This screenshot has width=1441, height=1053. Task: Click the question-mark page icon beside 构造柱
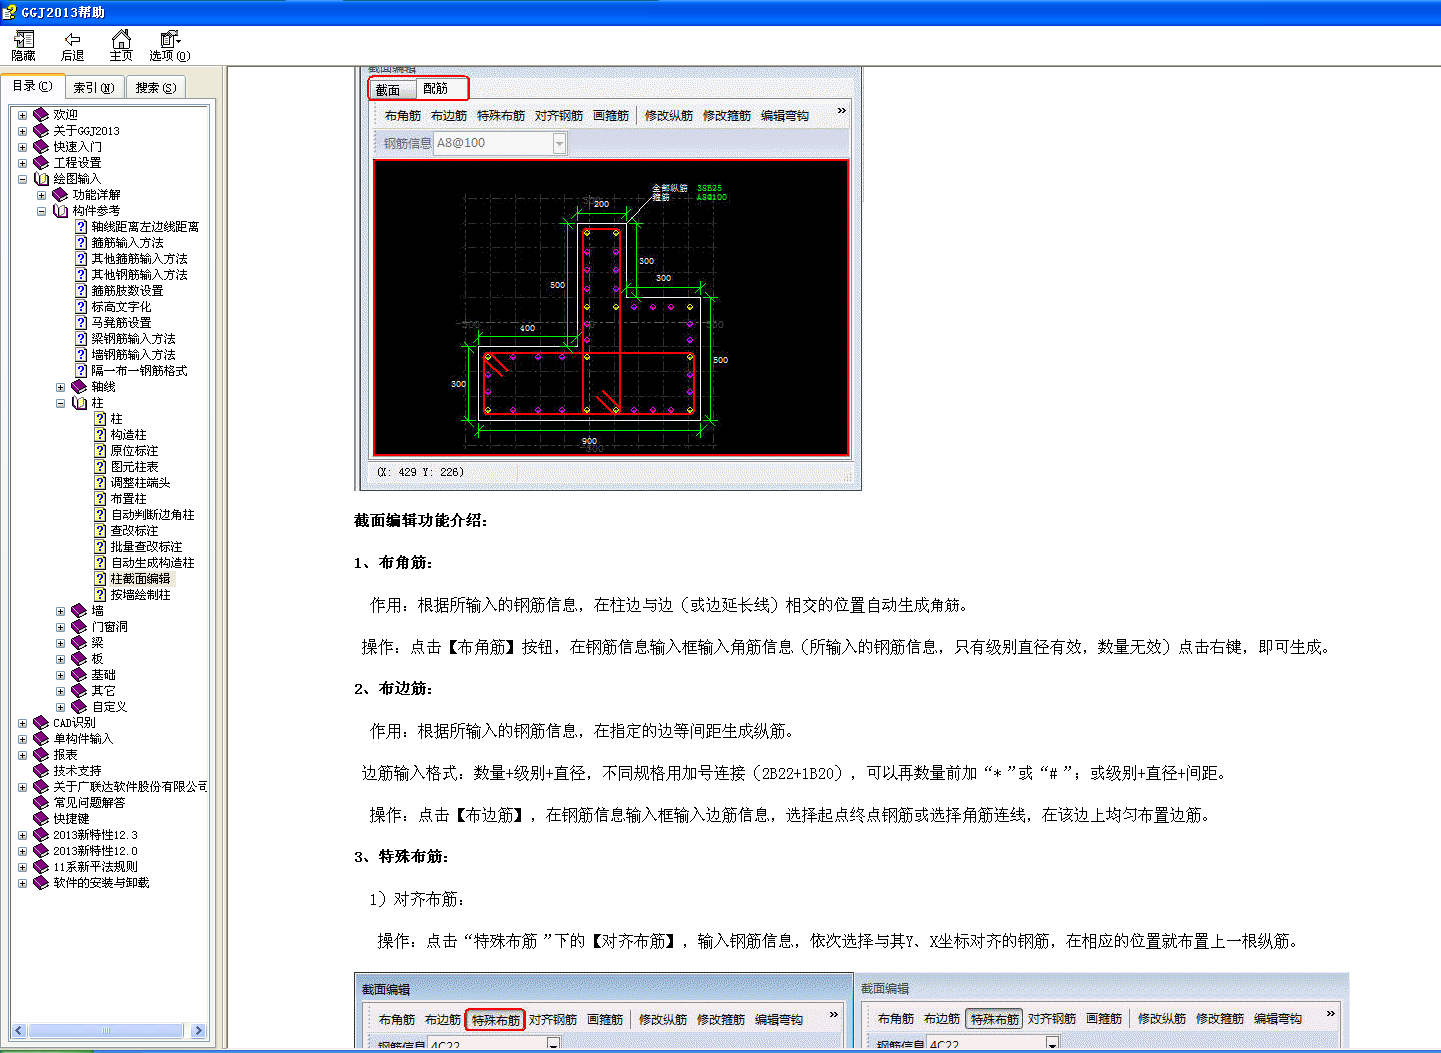click(100, 435)
